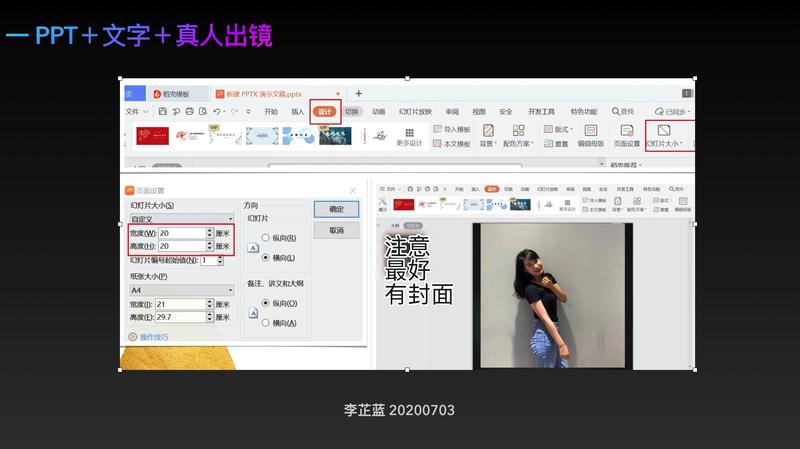Open the 文件 menu dropdown arrow
This screenshot has height=449, width=800.
coord(145,111)
